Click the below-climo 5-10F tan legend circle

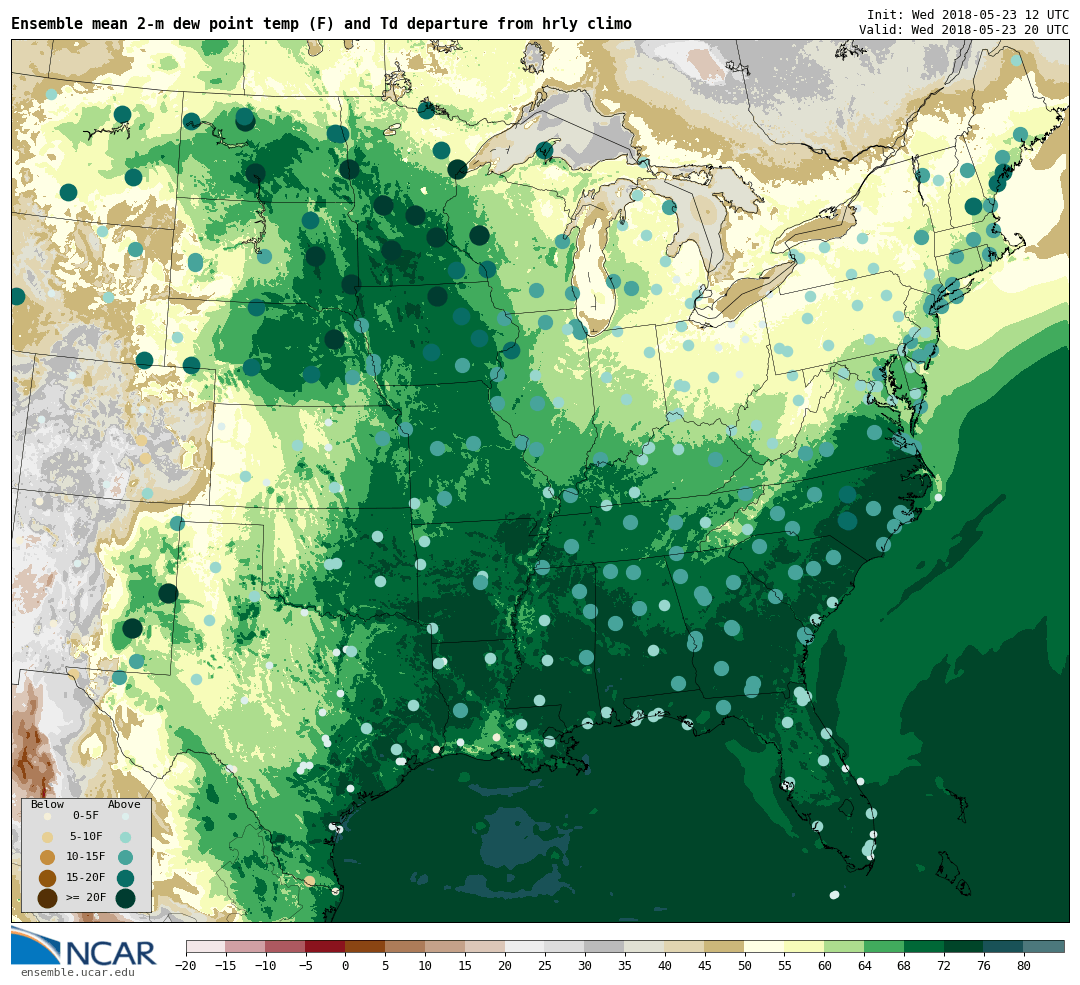point(48,838)
